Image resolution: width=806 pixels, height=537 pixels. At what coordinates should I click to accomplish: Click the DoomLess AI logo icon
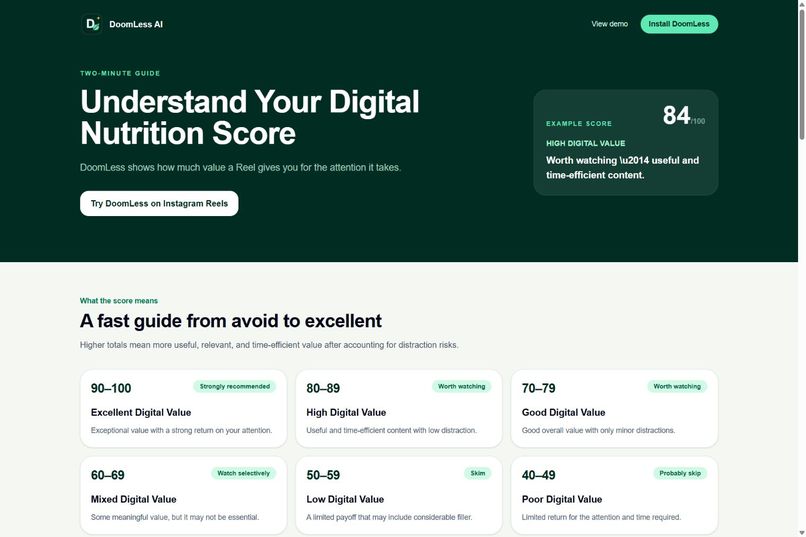click(x=92, y=24)
